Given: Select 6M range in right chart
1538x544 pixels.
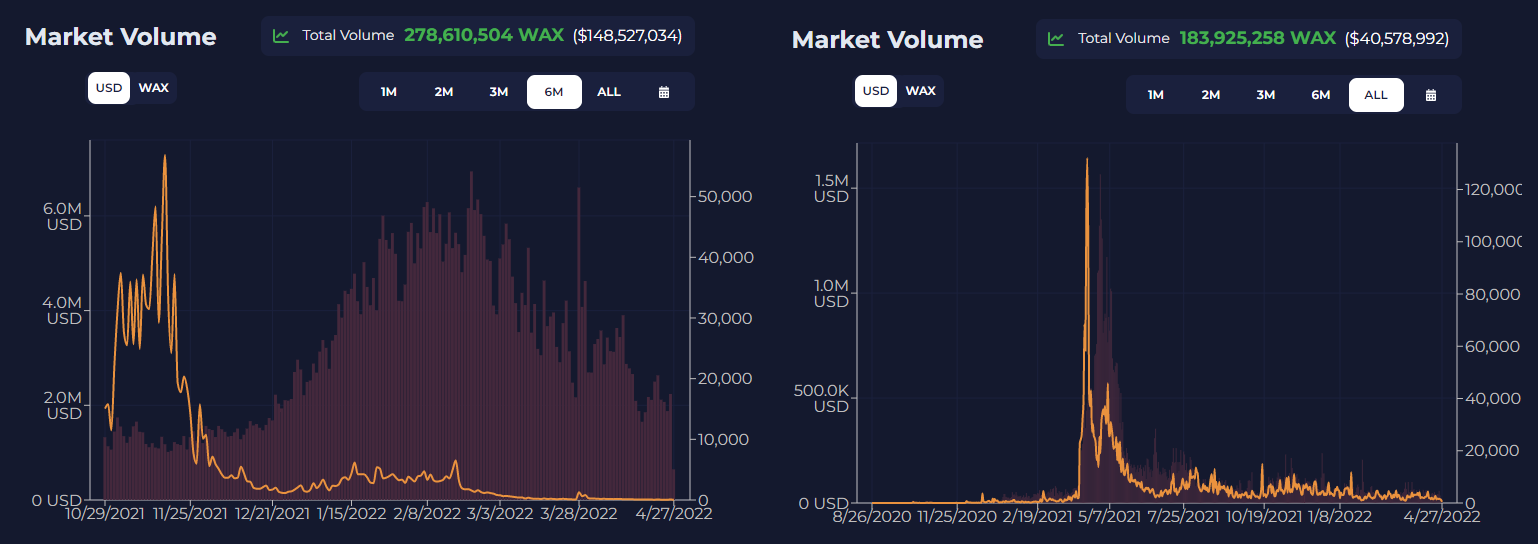Looking at the screenshot, I should click(1321, 95).
